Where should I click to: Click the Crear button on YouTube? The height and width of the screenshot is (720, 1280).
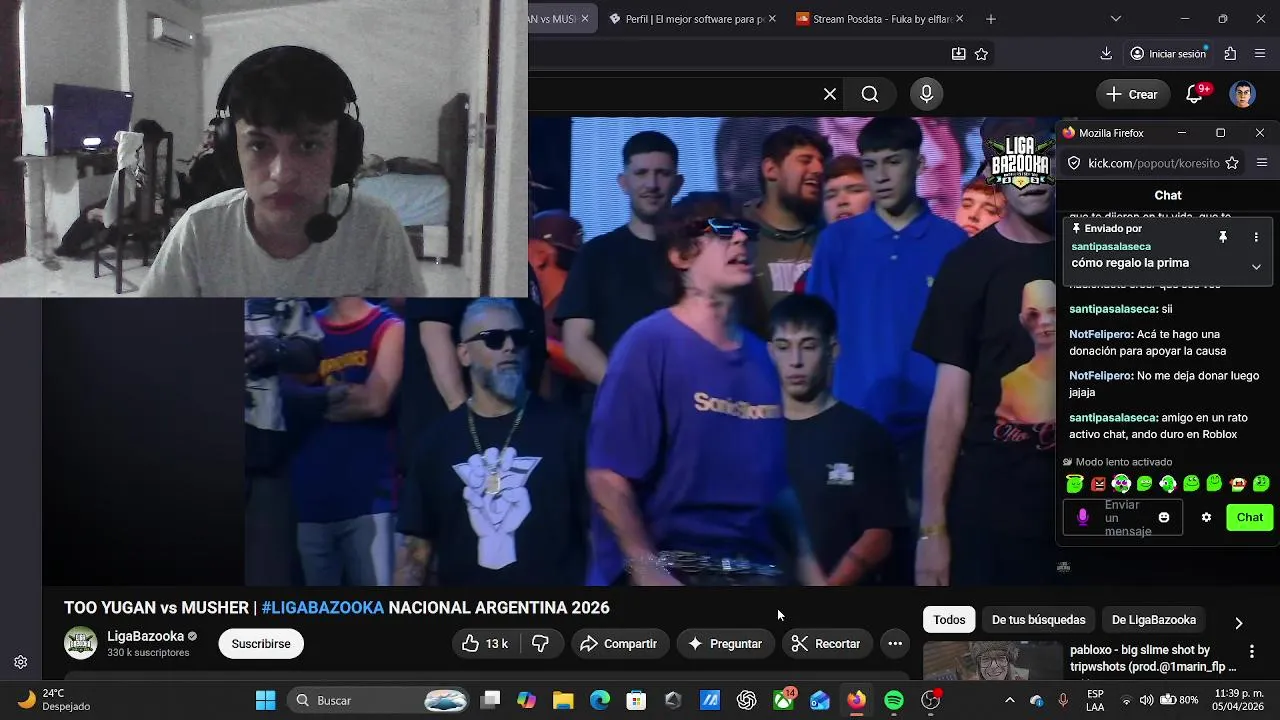1132,94
